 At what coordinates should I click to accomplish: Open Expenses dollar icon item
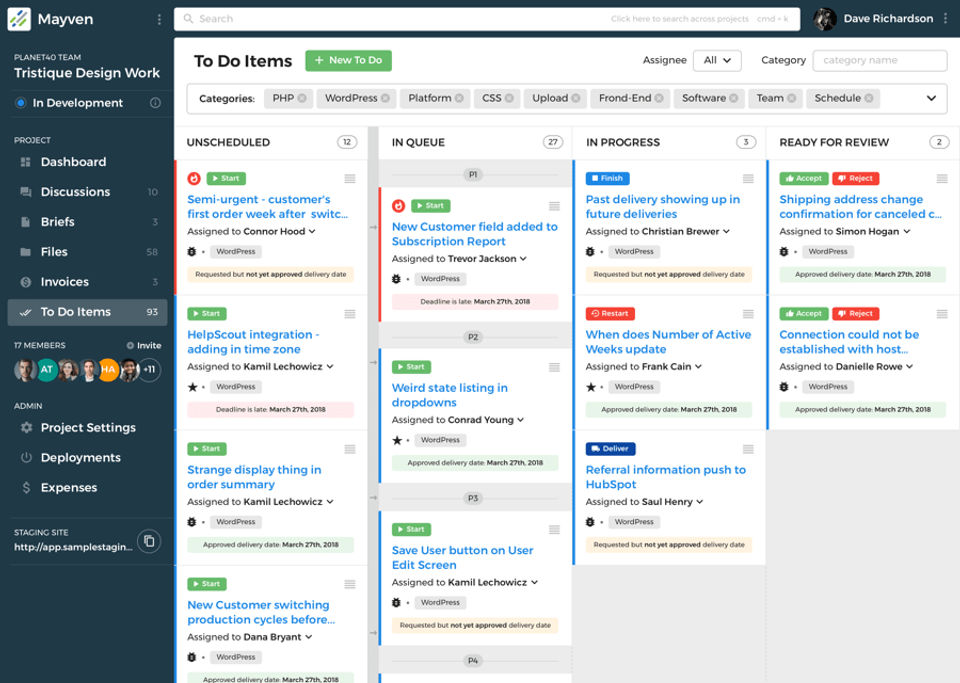87,488
